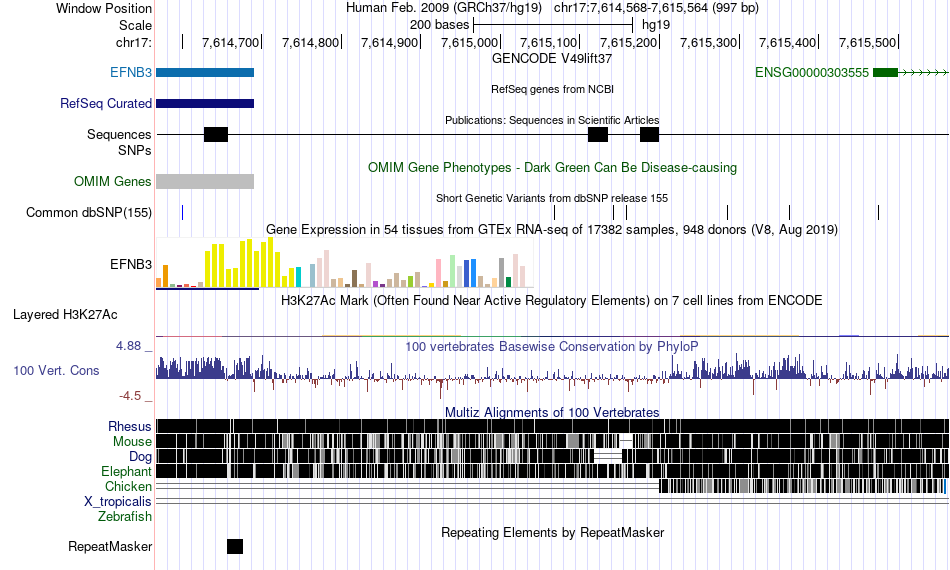Click the 100 vertebrates Basewise Conservation title
950x570 pixels.
pyautogui.click(x=552, y=347)
